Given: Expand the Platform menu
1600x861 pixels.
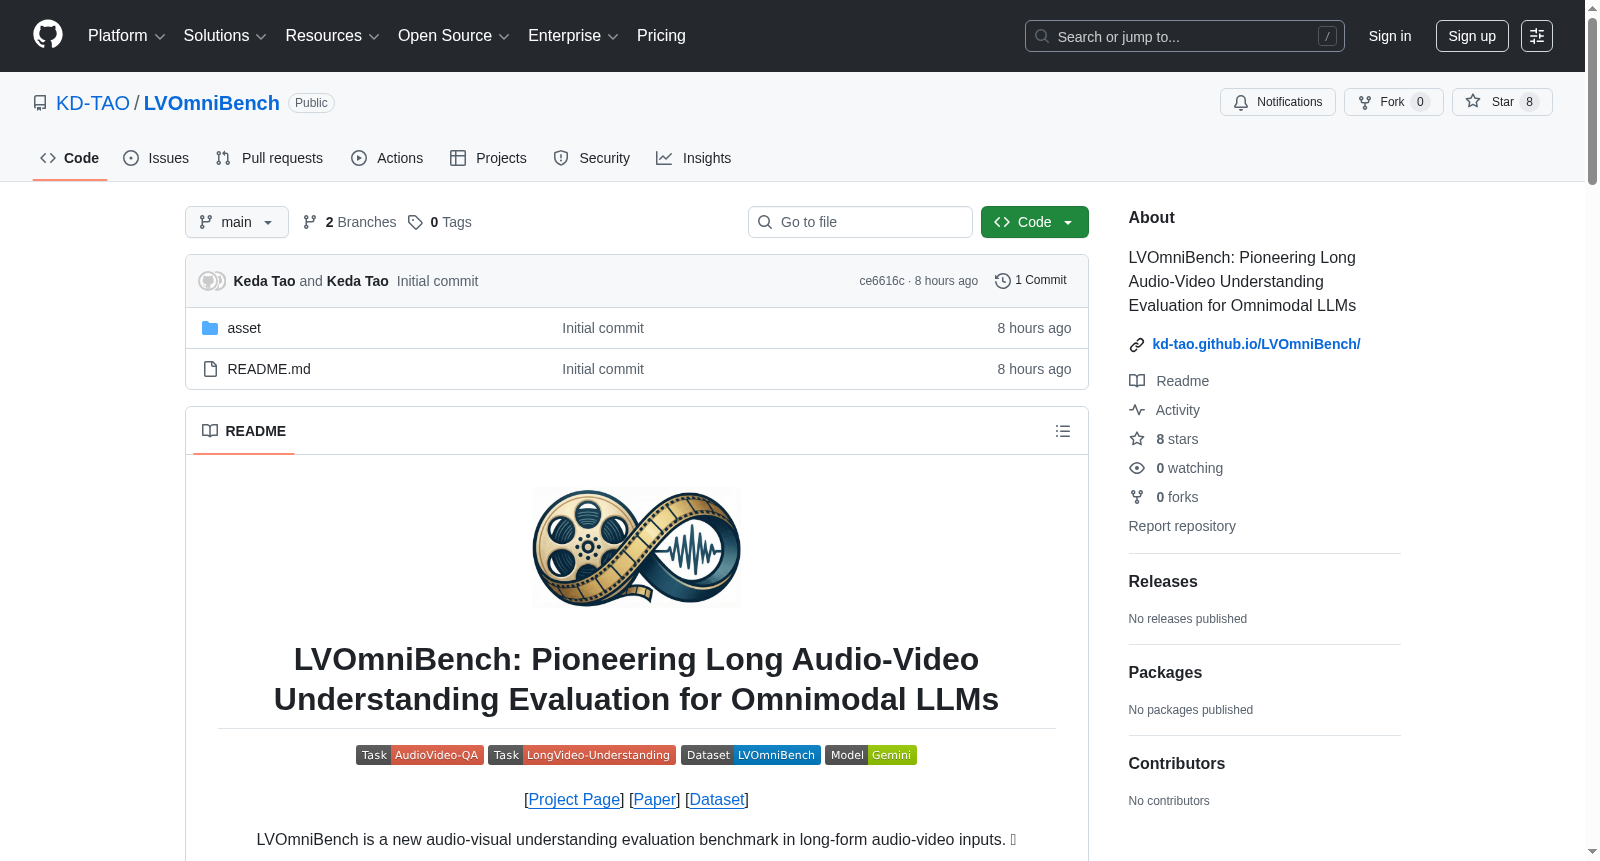Looking at the screenshot, I should pyautogui.click(x=127, y=36).
